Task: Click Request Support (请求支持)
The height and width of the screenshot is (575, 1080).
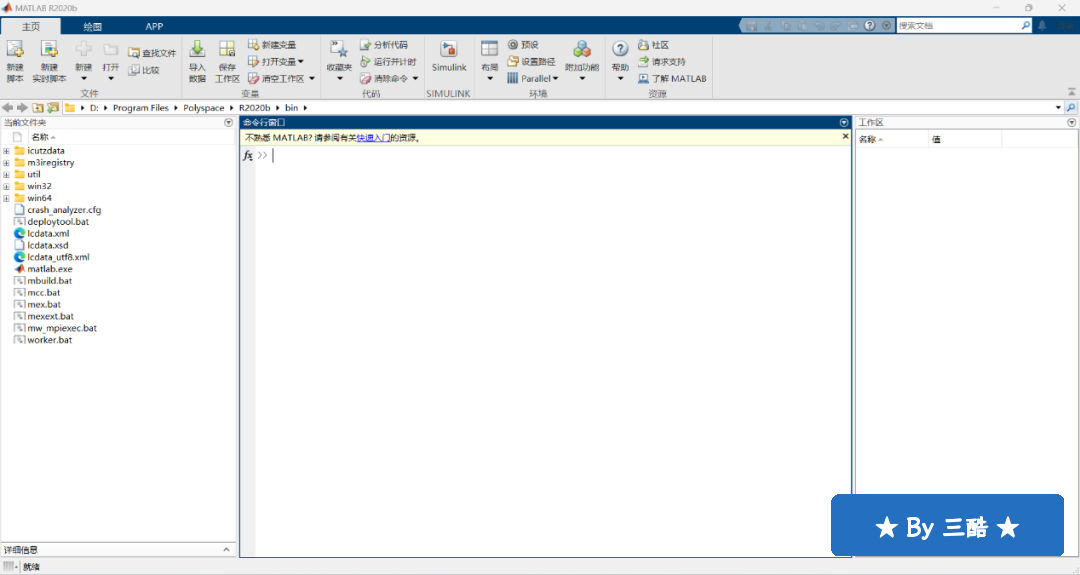Action: tap(661, 62)
